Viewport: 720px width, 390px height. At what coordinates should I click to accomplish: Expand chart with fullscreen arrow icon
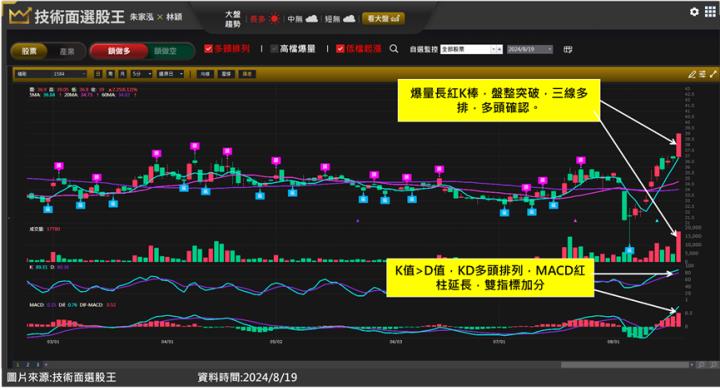pos(713,74)
